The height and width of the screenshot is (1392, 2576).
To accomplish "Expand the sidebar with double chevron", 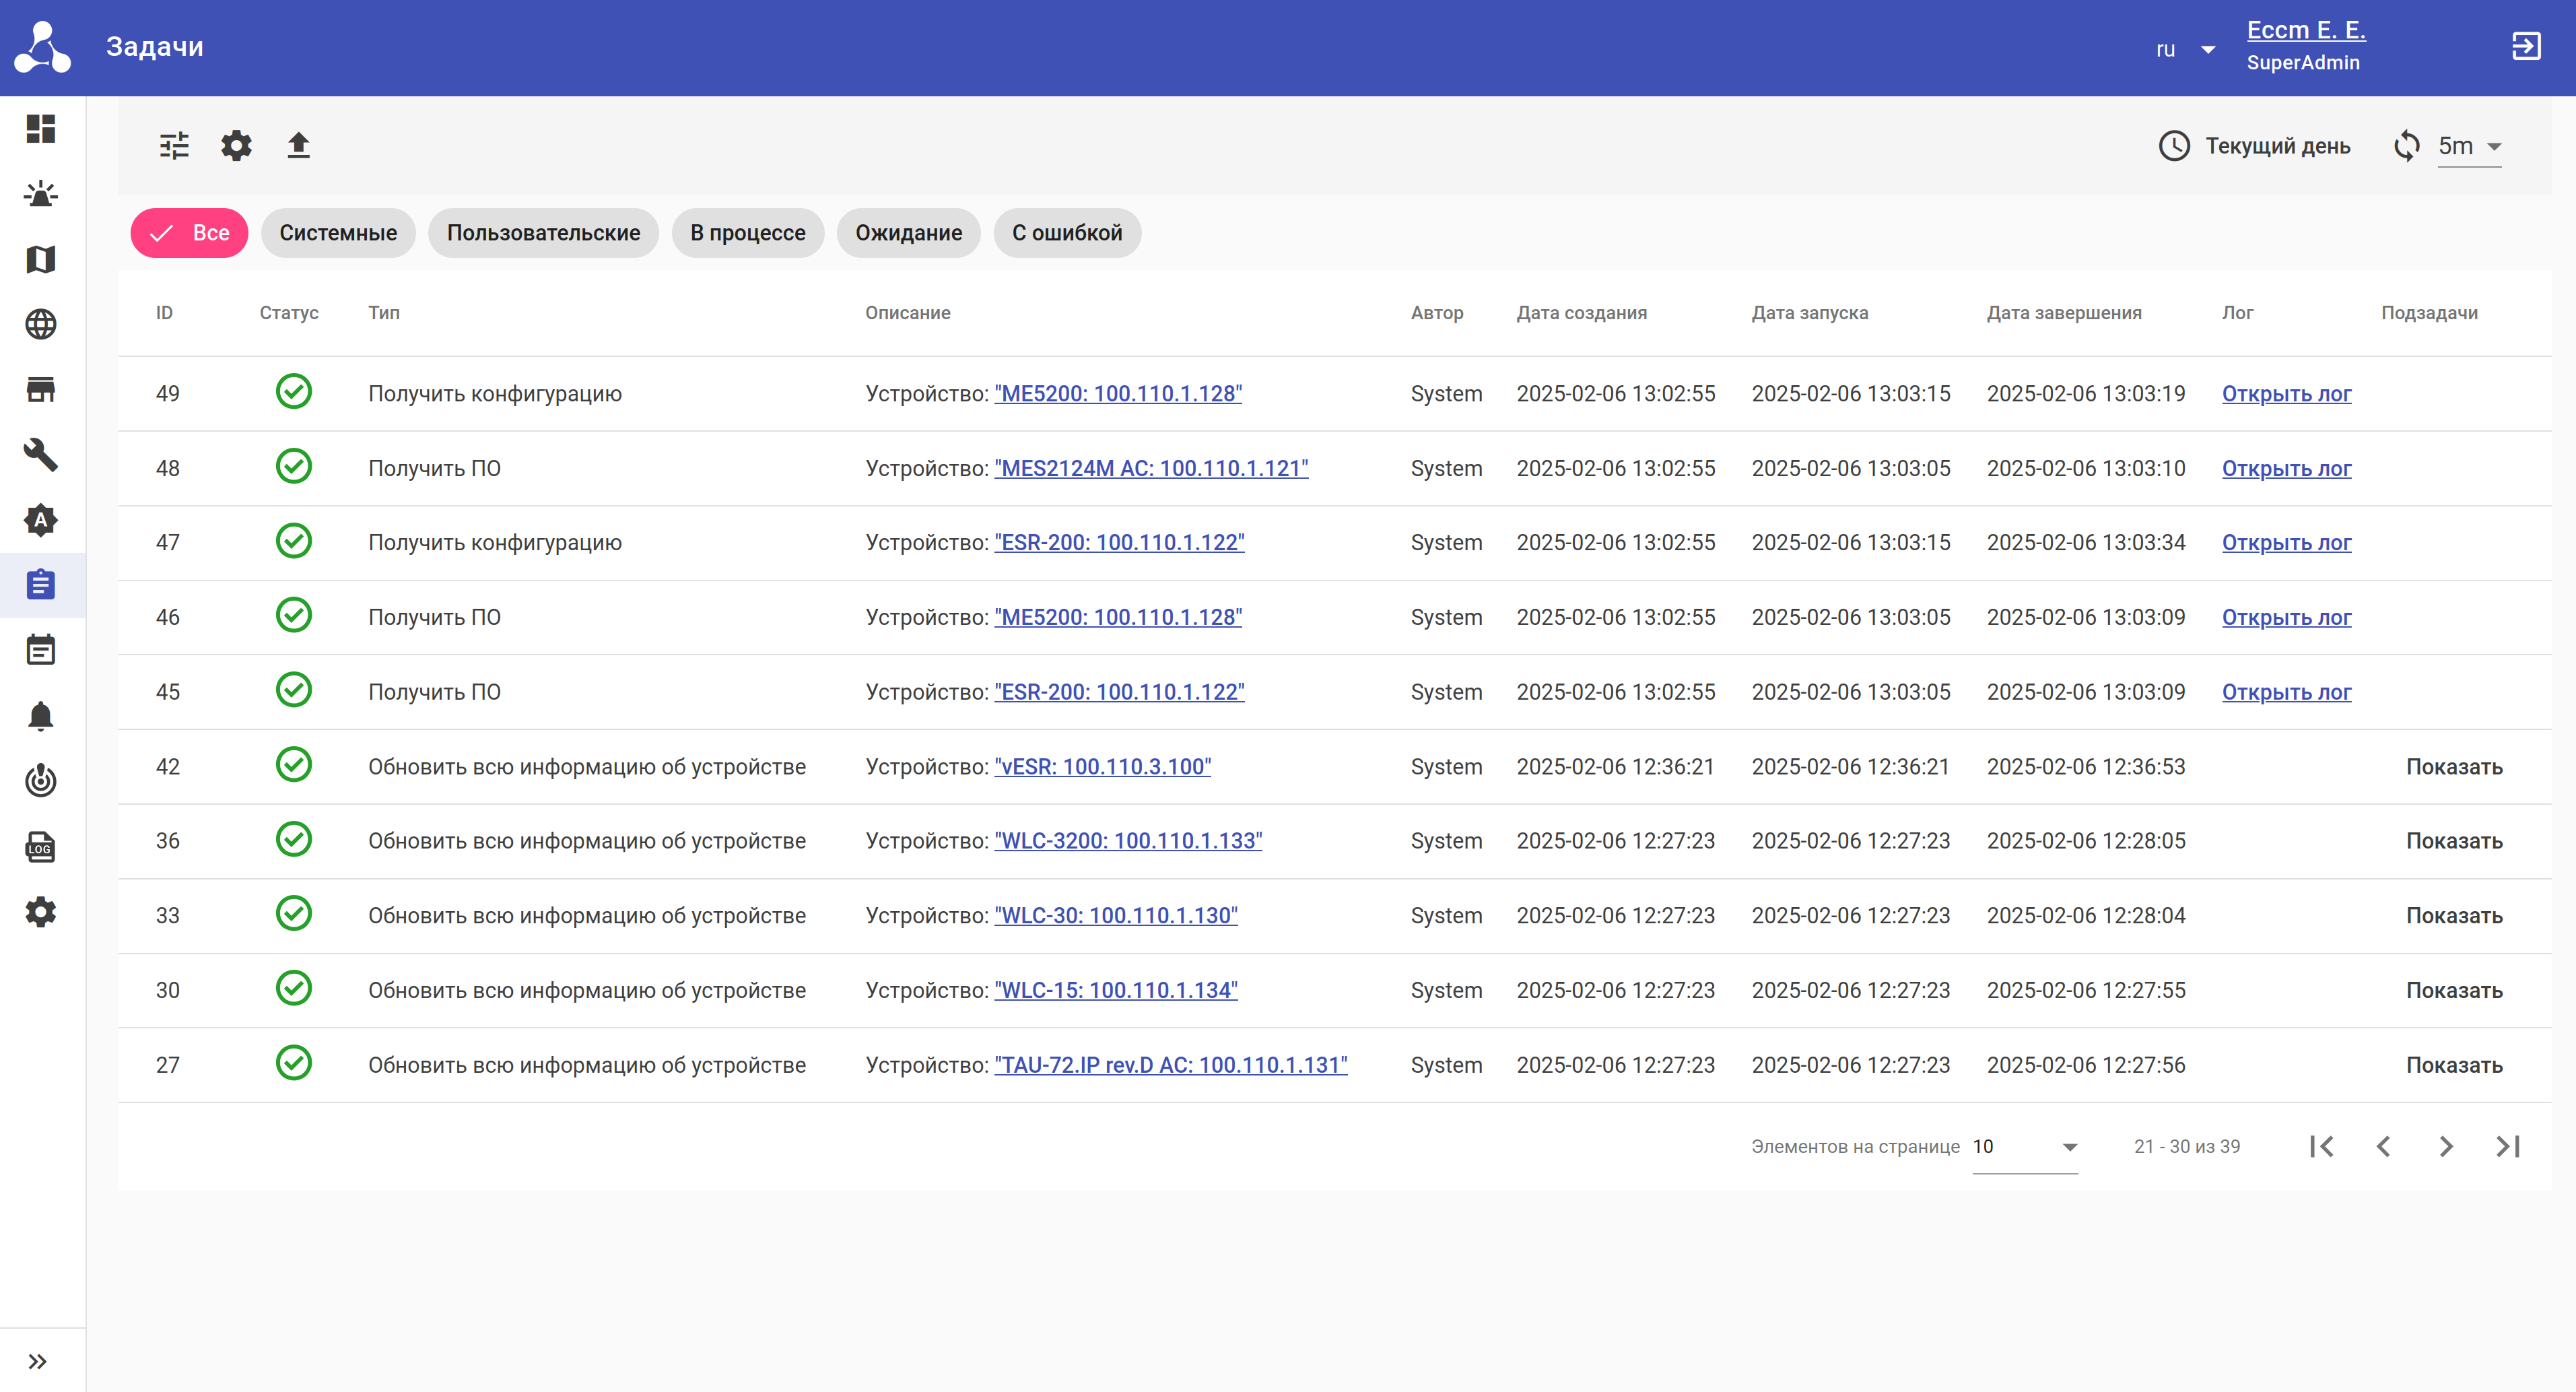I will tap(38, 1361).
